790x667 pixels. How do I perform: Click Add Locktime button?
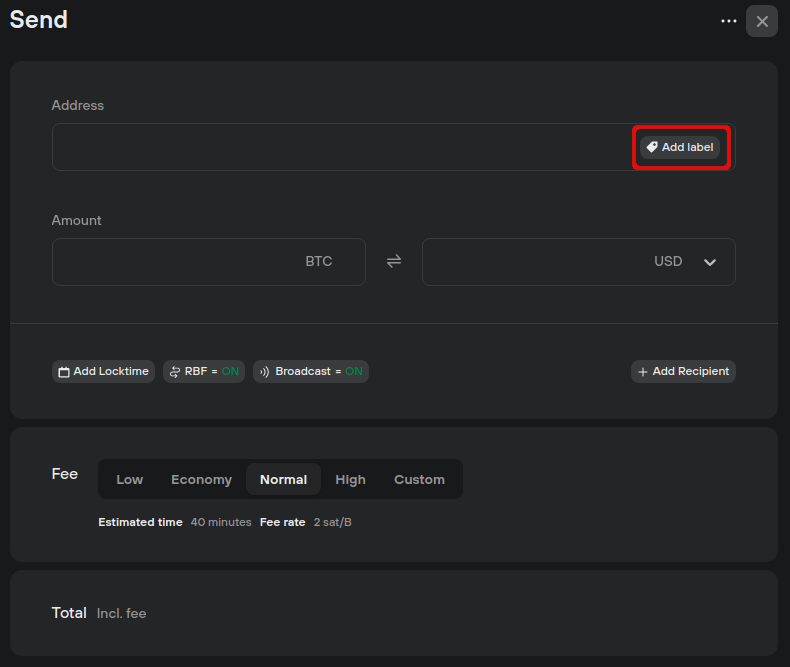pyautogui.click(x=103, y=371)
